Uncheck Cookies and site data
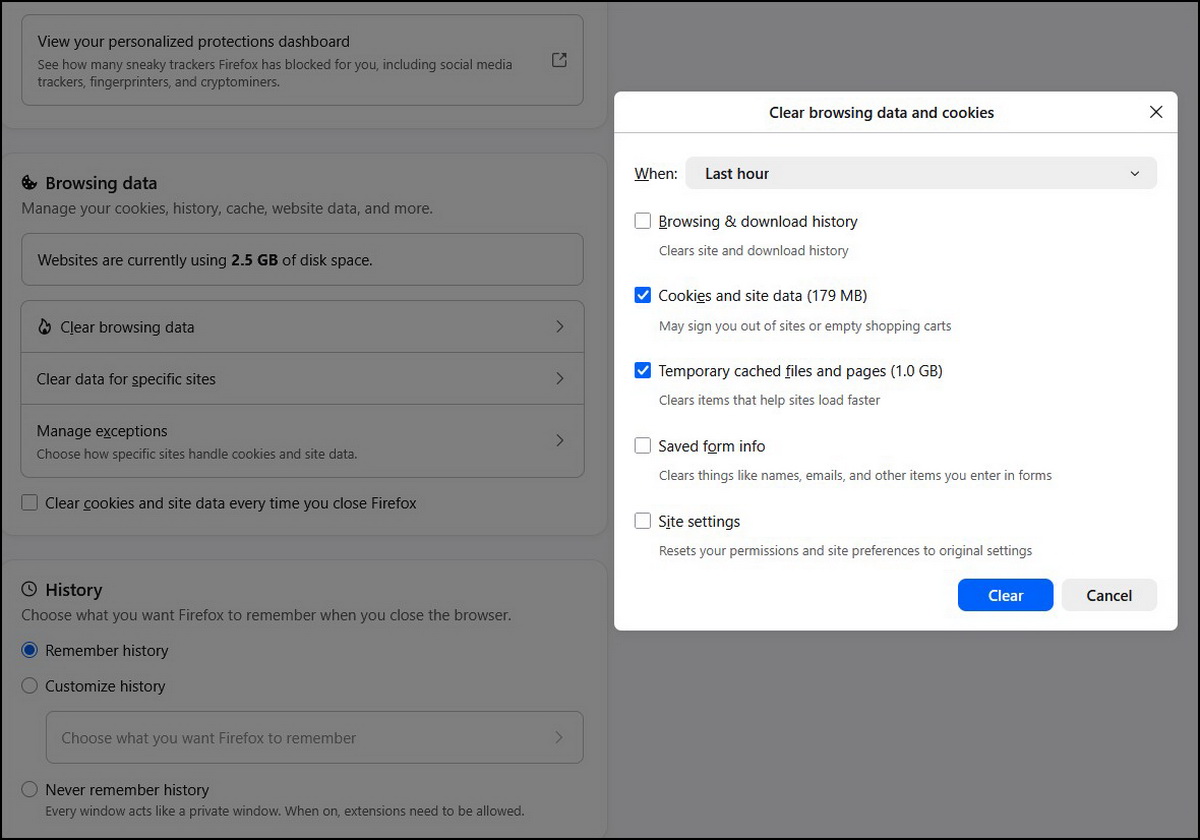 643,295
